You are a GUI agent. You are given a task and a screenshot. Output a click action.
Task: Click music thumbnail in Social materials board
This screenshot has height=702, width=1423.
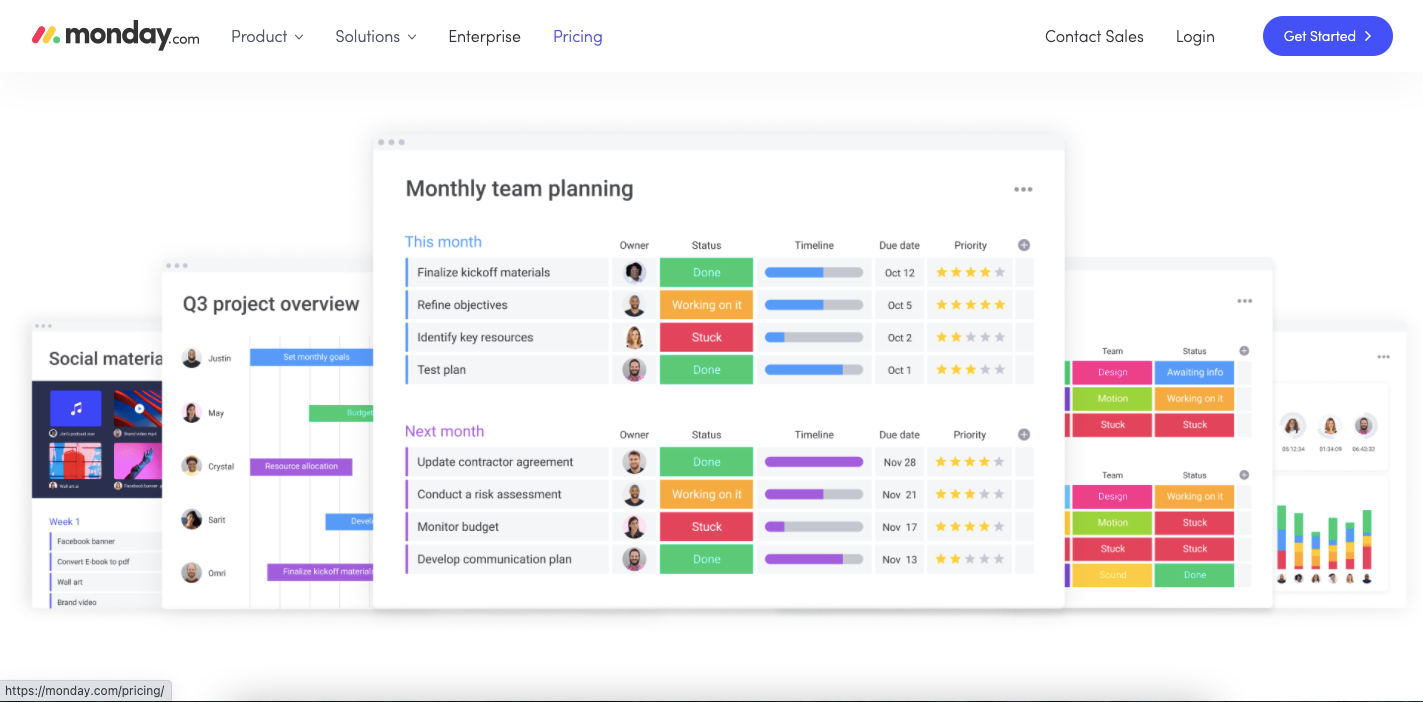tap(76, 409)
